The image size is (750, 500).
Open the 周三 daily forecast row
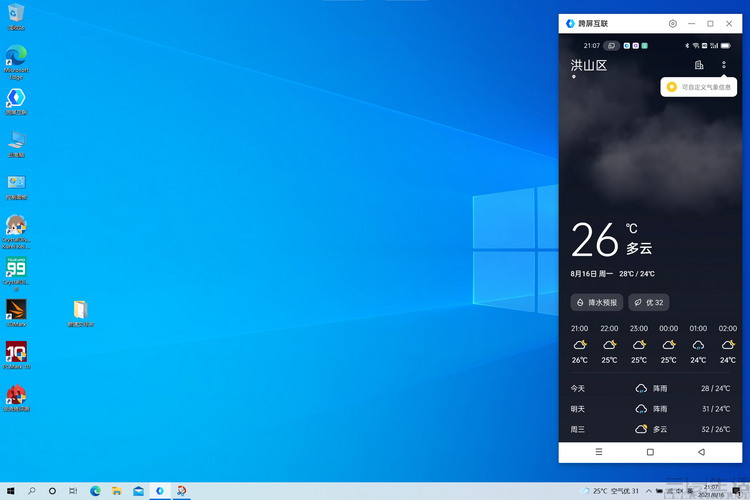tap(651, 429)
